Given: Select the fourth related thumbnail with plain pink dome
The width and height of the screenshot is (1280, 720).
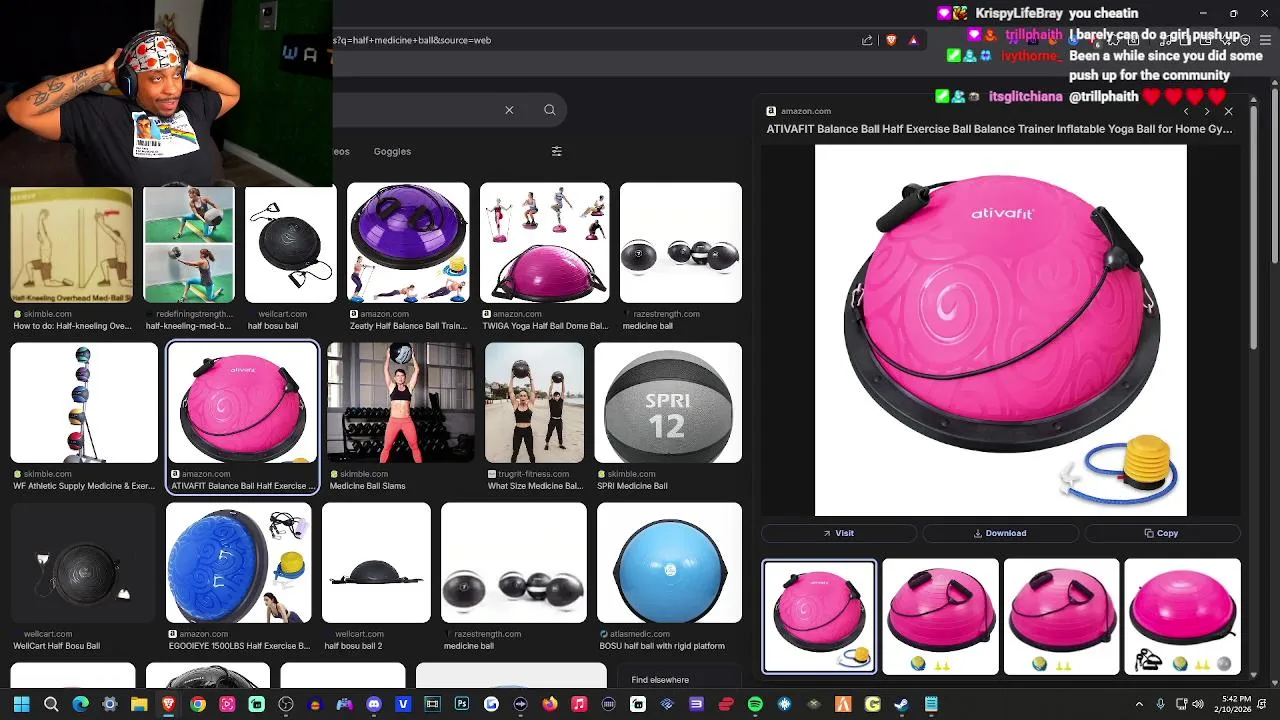Looking at the screenshot, I should [1182, 616].
